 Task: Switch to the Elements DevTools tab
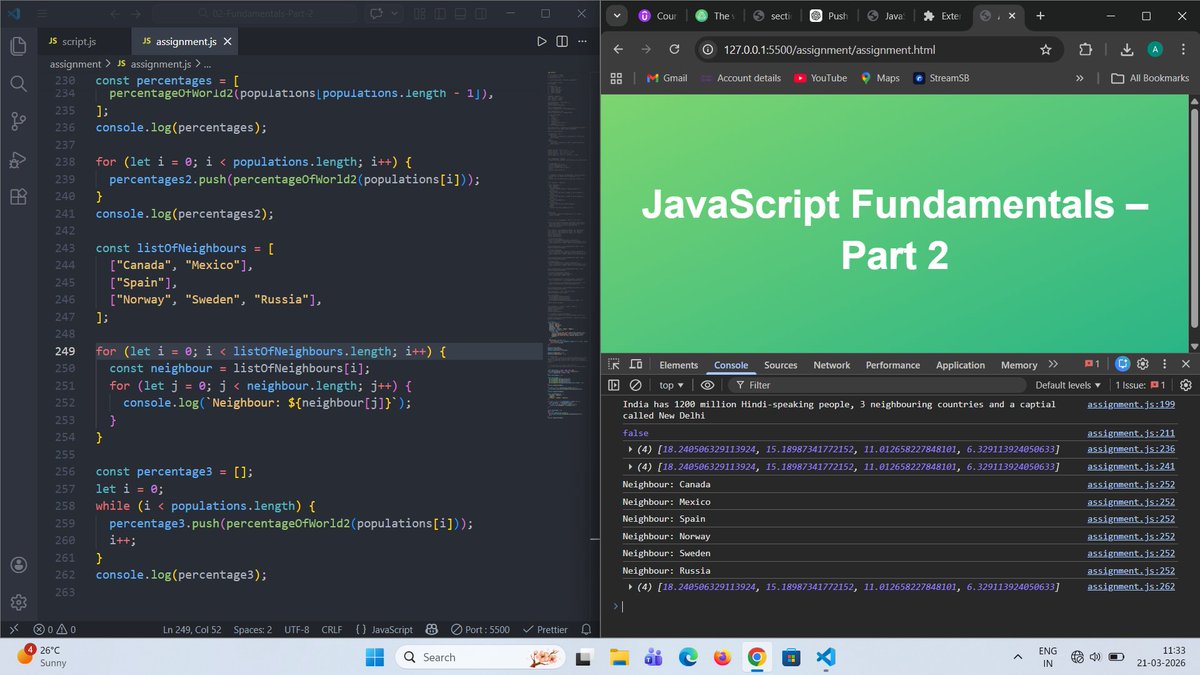[679, 365]
